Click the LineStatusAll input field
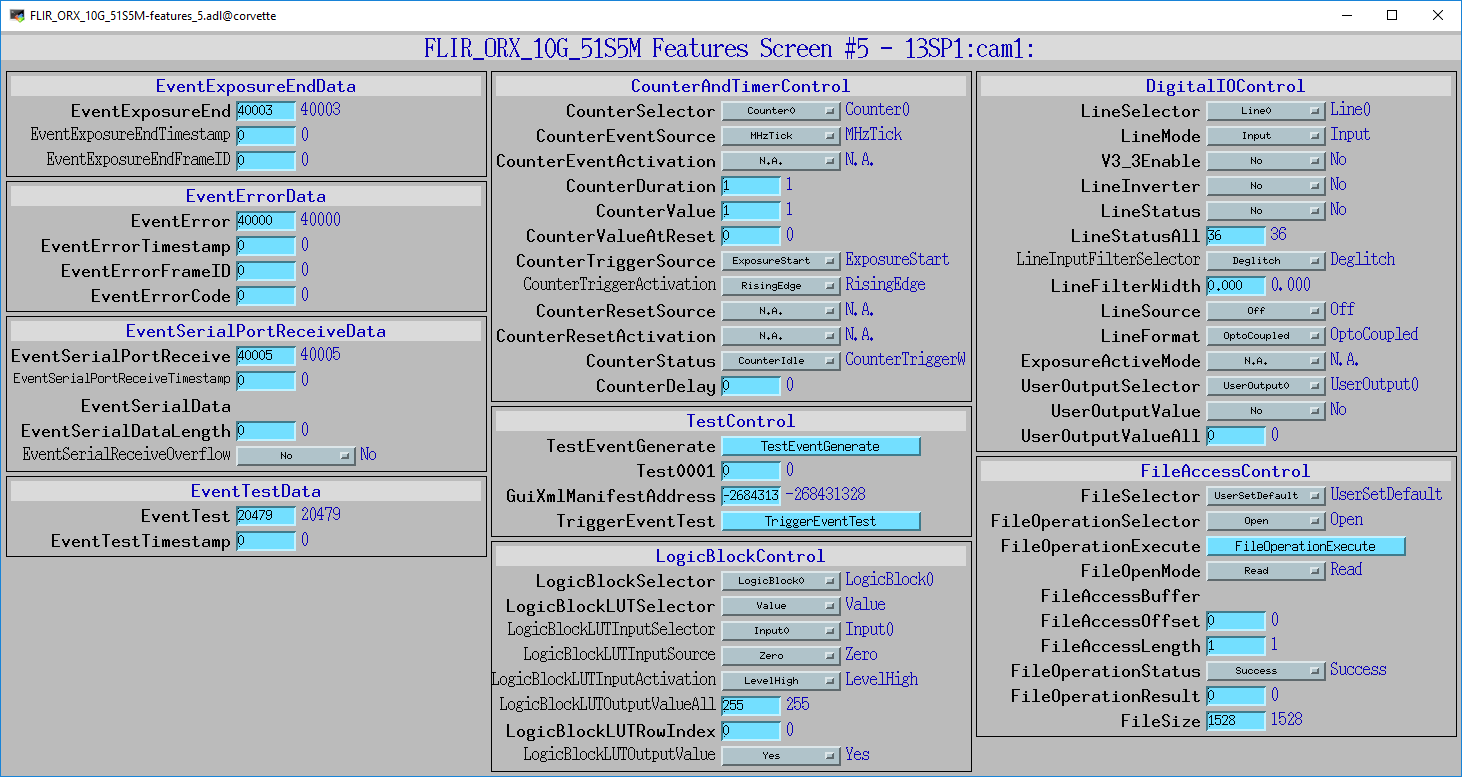Image resolution: width=1462 pixels, height=777 pixels. pos(1236,236)
